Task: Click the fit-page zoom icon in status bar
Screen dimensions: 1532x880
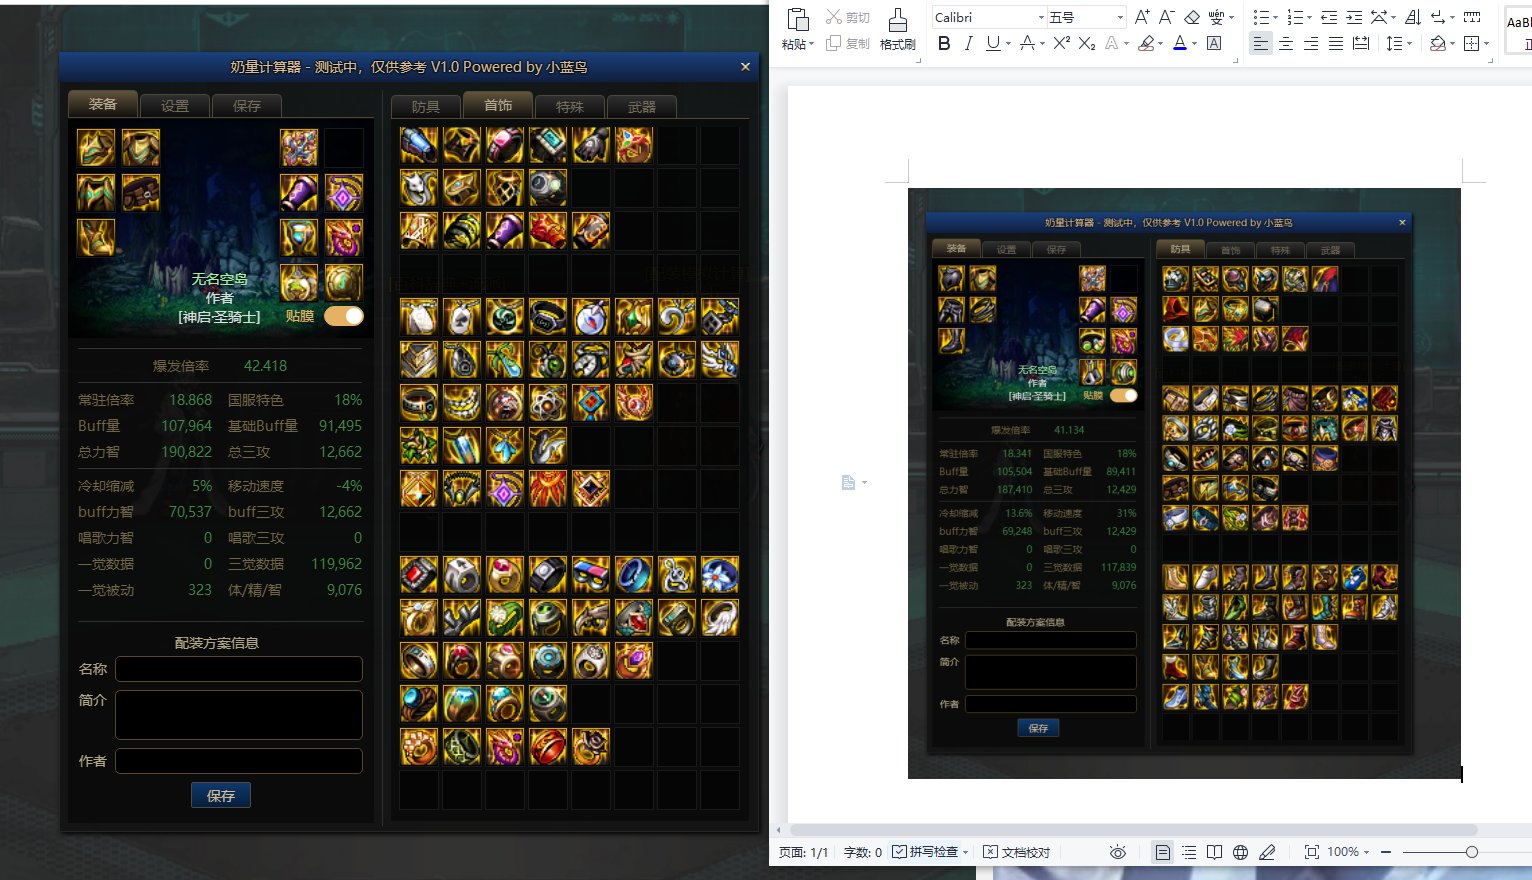Action: (x=1311, y=852)
